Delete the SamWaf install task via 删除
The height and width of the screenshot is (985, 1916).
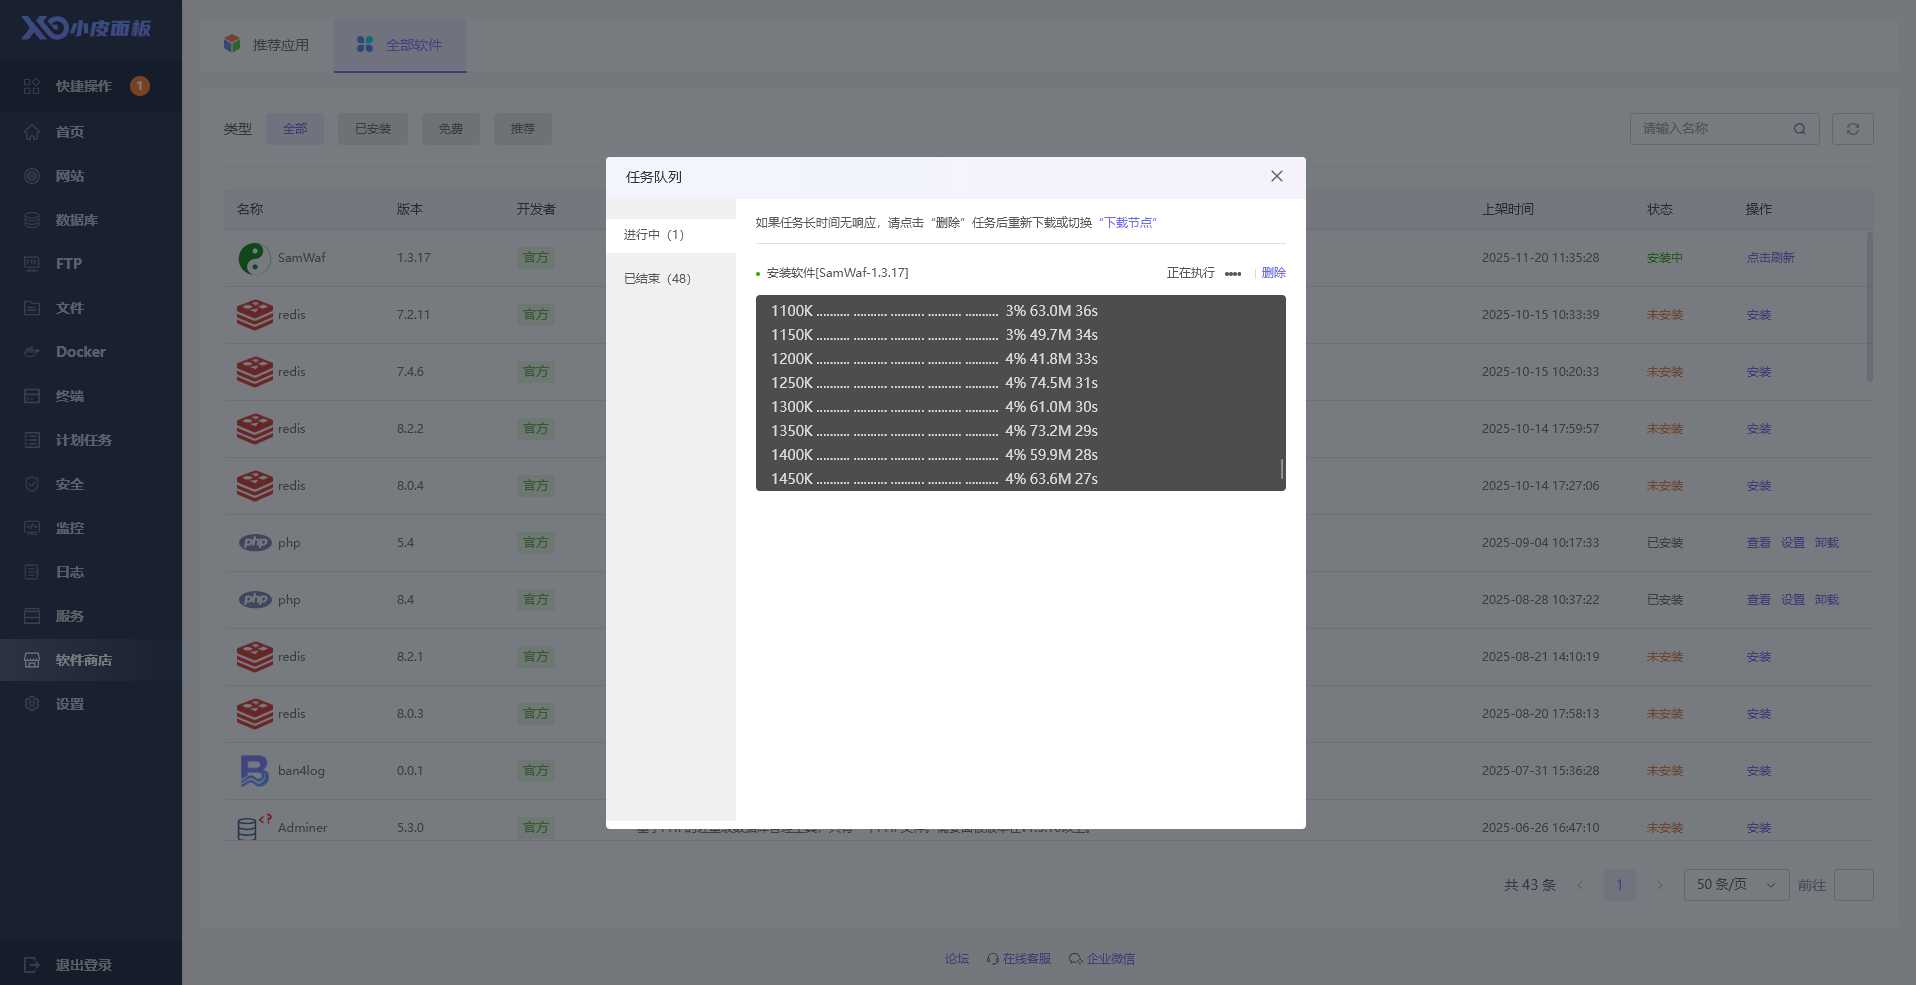tap(1274, 272)
